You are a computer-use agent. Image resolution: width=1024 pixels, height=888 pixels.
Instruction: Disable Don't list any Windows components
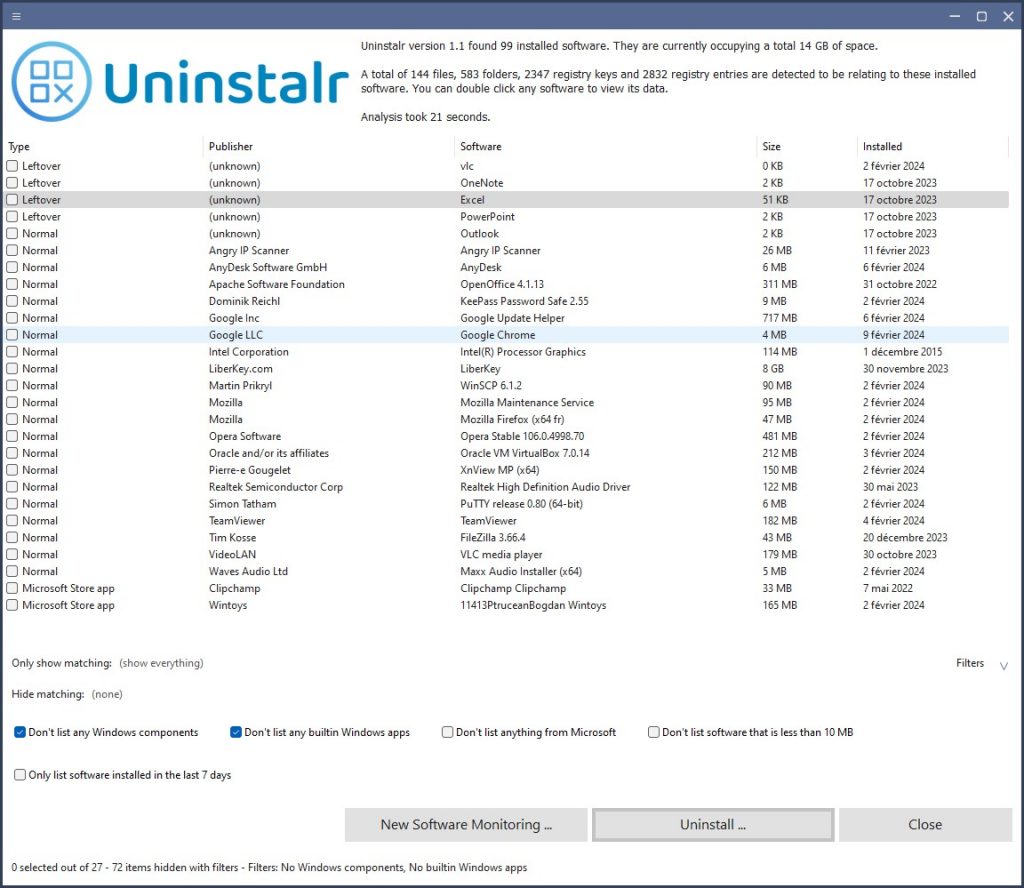point(20,733)
